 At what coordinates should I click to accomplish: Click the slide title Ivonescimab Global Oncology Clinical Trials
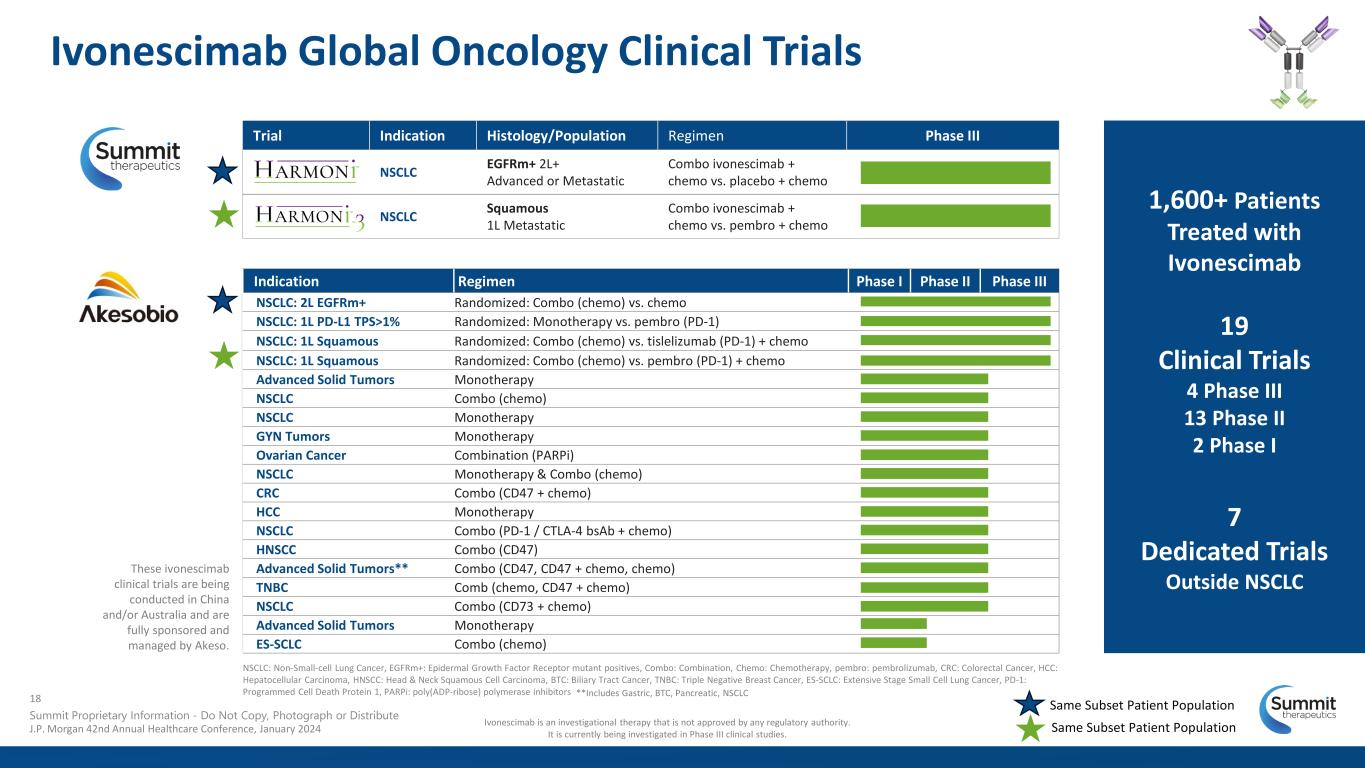click(x=456, y=52)
